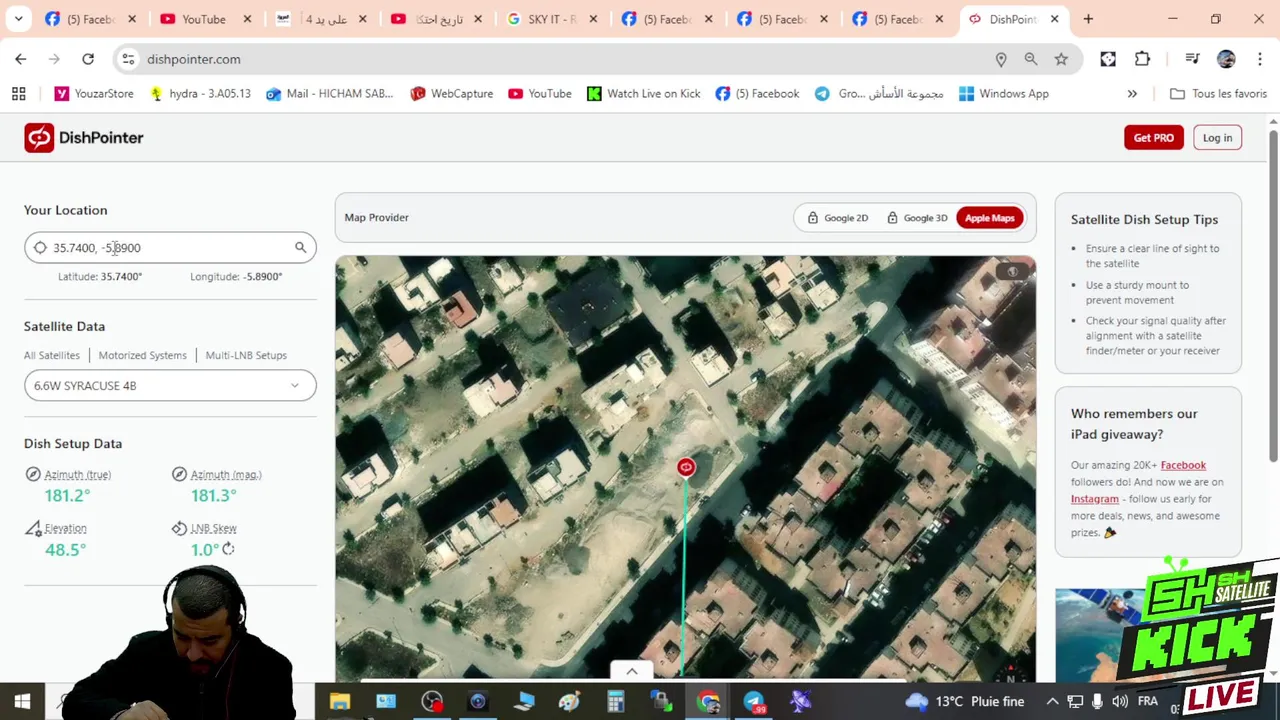Image resolution: width=1280 pixels, height=720 pixels.
Task: Click the Azimuth (mag.) compass icon
Action: pos(179,475)
